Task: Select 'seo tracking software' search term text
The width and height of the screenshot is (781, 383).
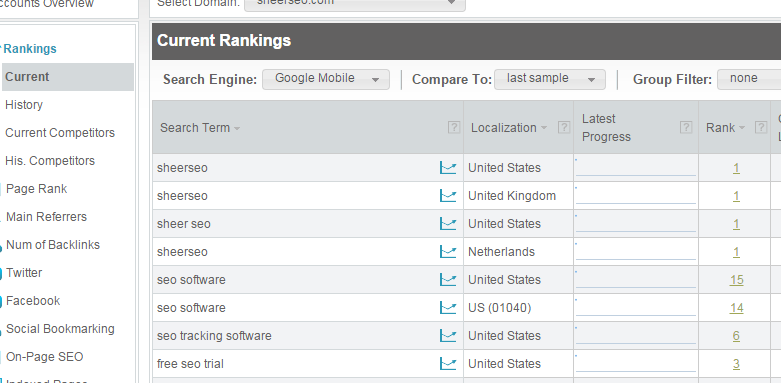Action: click(214, 336)
